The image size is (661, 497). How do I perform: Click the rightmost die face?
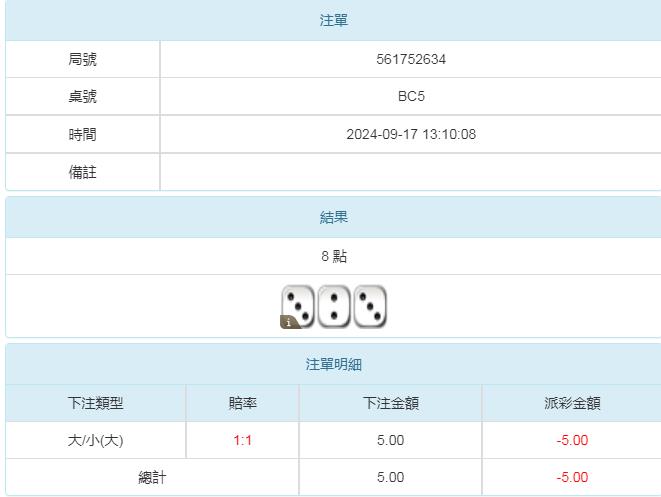click(370, 306)
